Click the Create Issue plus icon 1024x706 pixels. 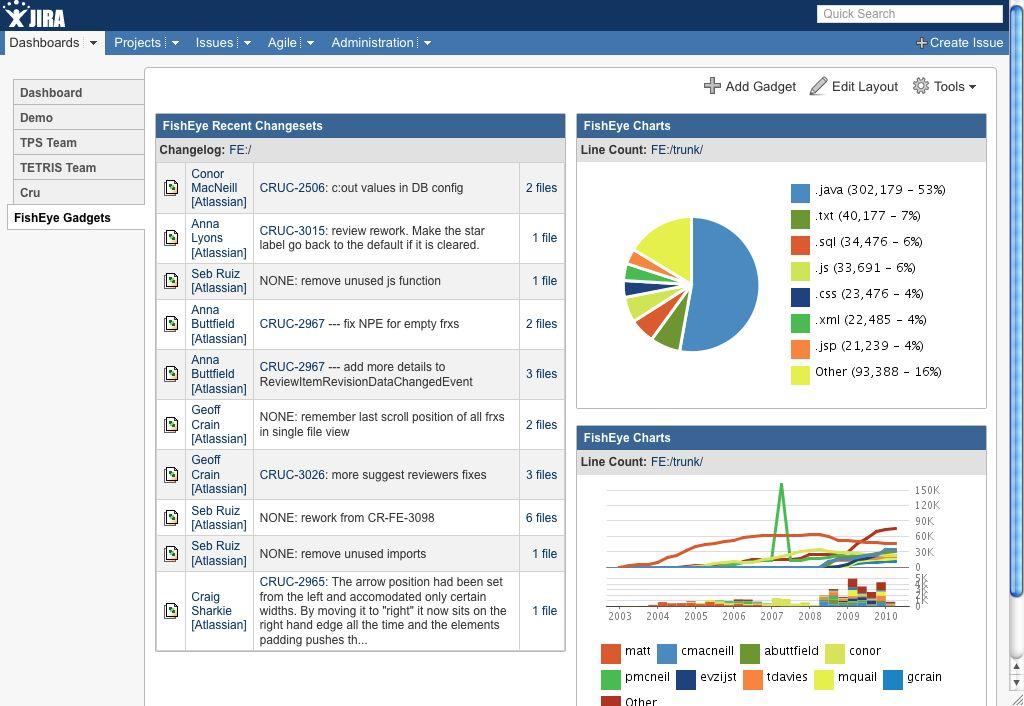(921, 43)
